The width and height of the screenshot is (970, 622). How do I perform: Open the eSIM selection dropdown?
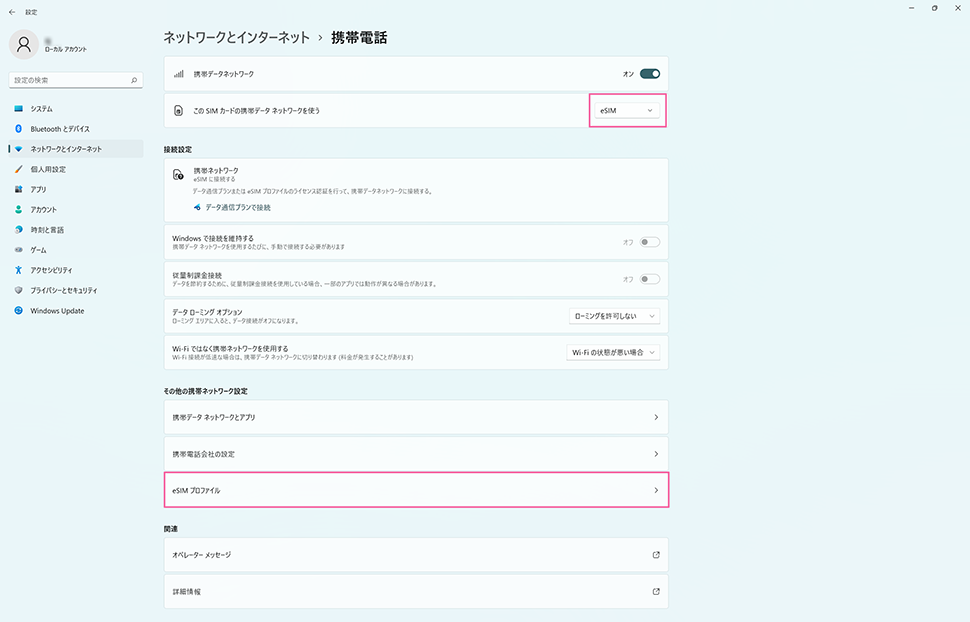[626, 111]
